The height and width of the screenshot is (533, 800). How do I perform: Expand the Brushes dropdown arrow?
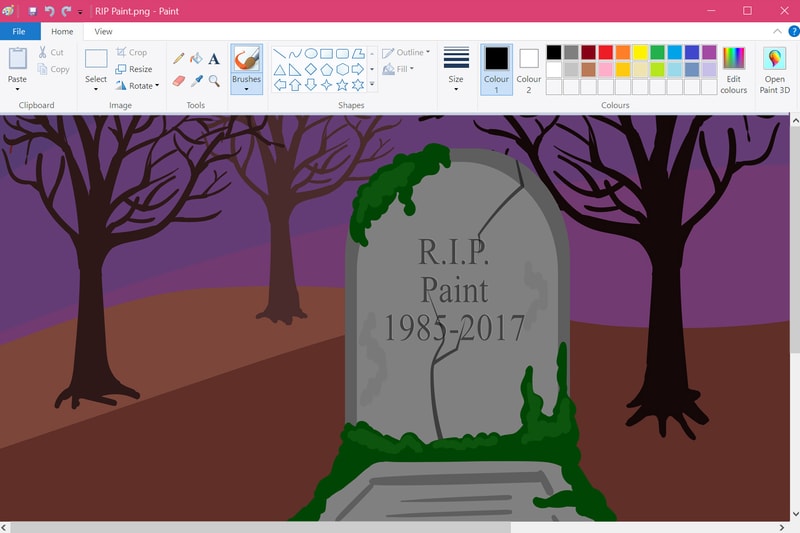coord(246,90)
